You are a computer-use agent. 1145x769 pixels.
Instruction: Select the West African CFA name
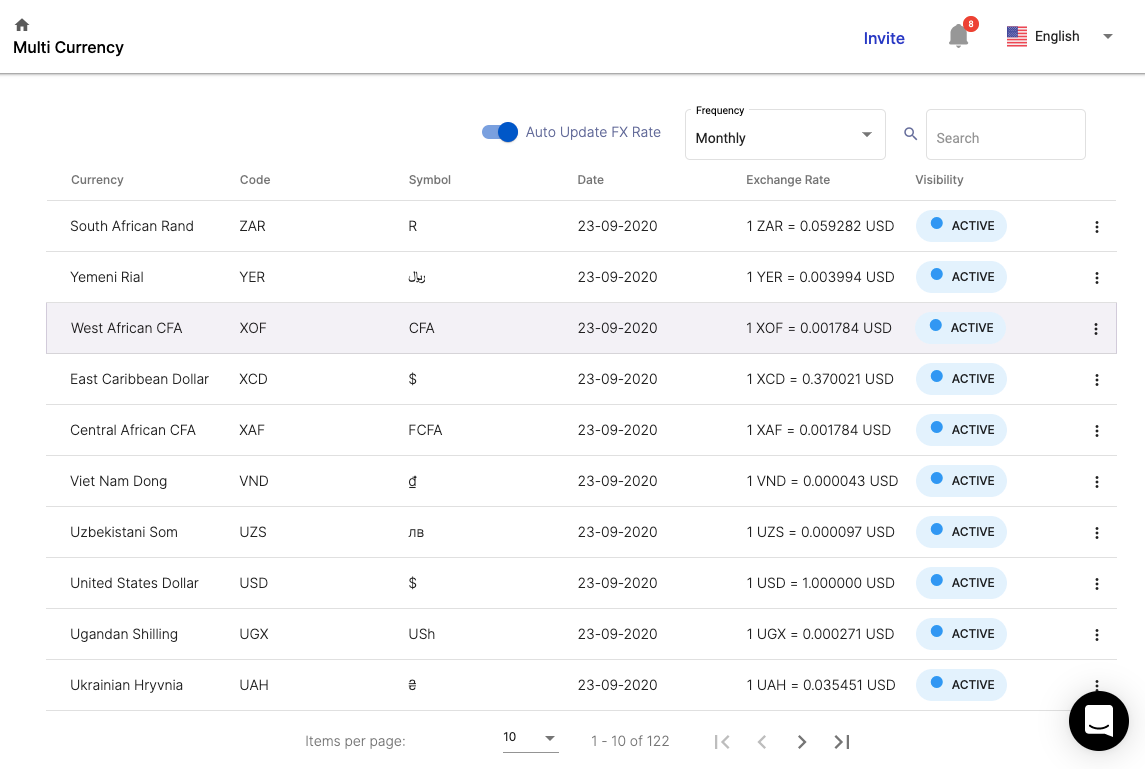pyautogui.click(x=126, y=329)
